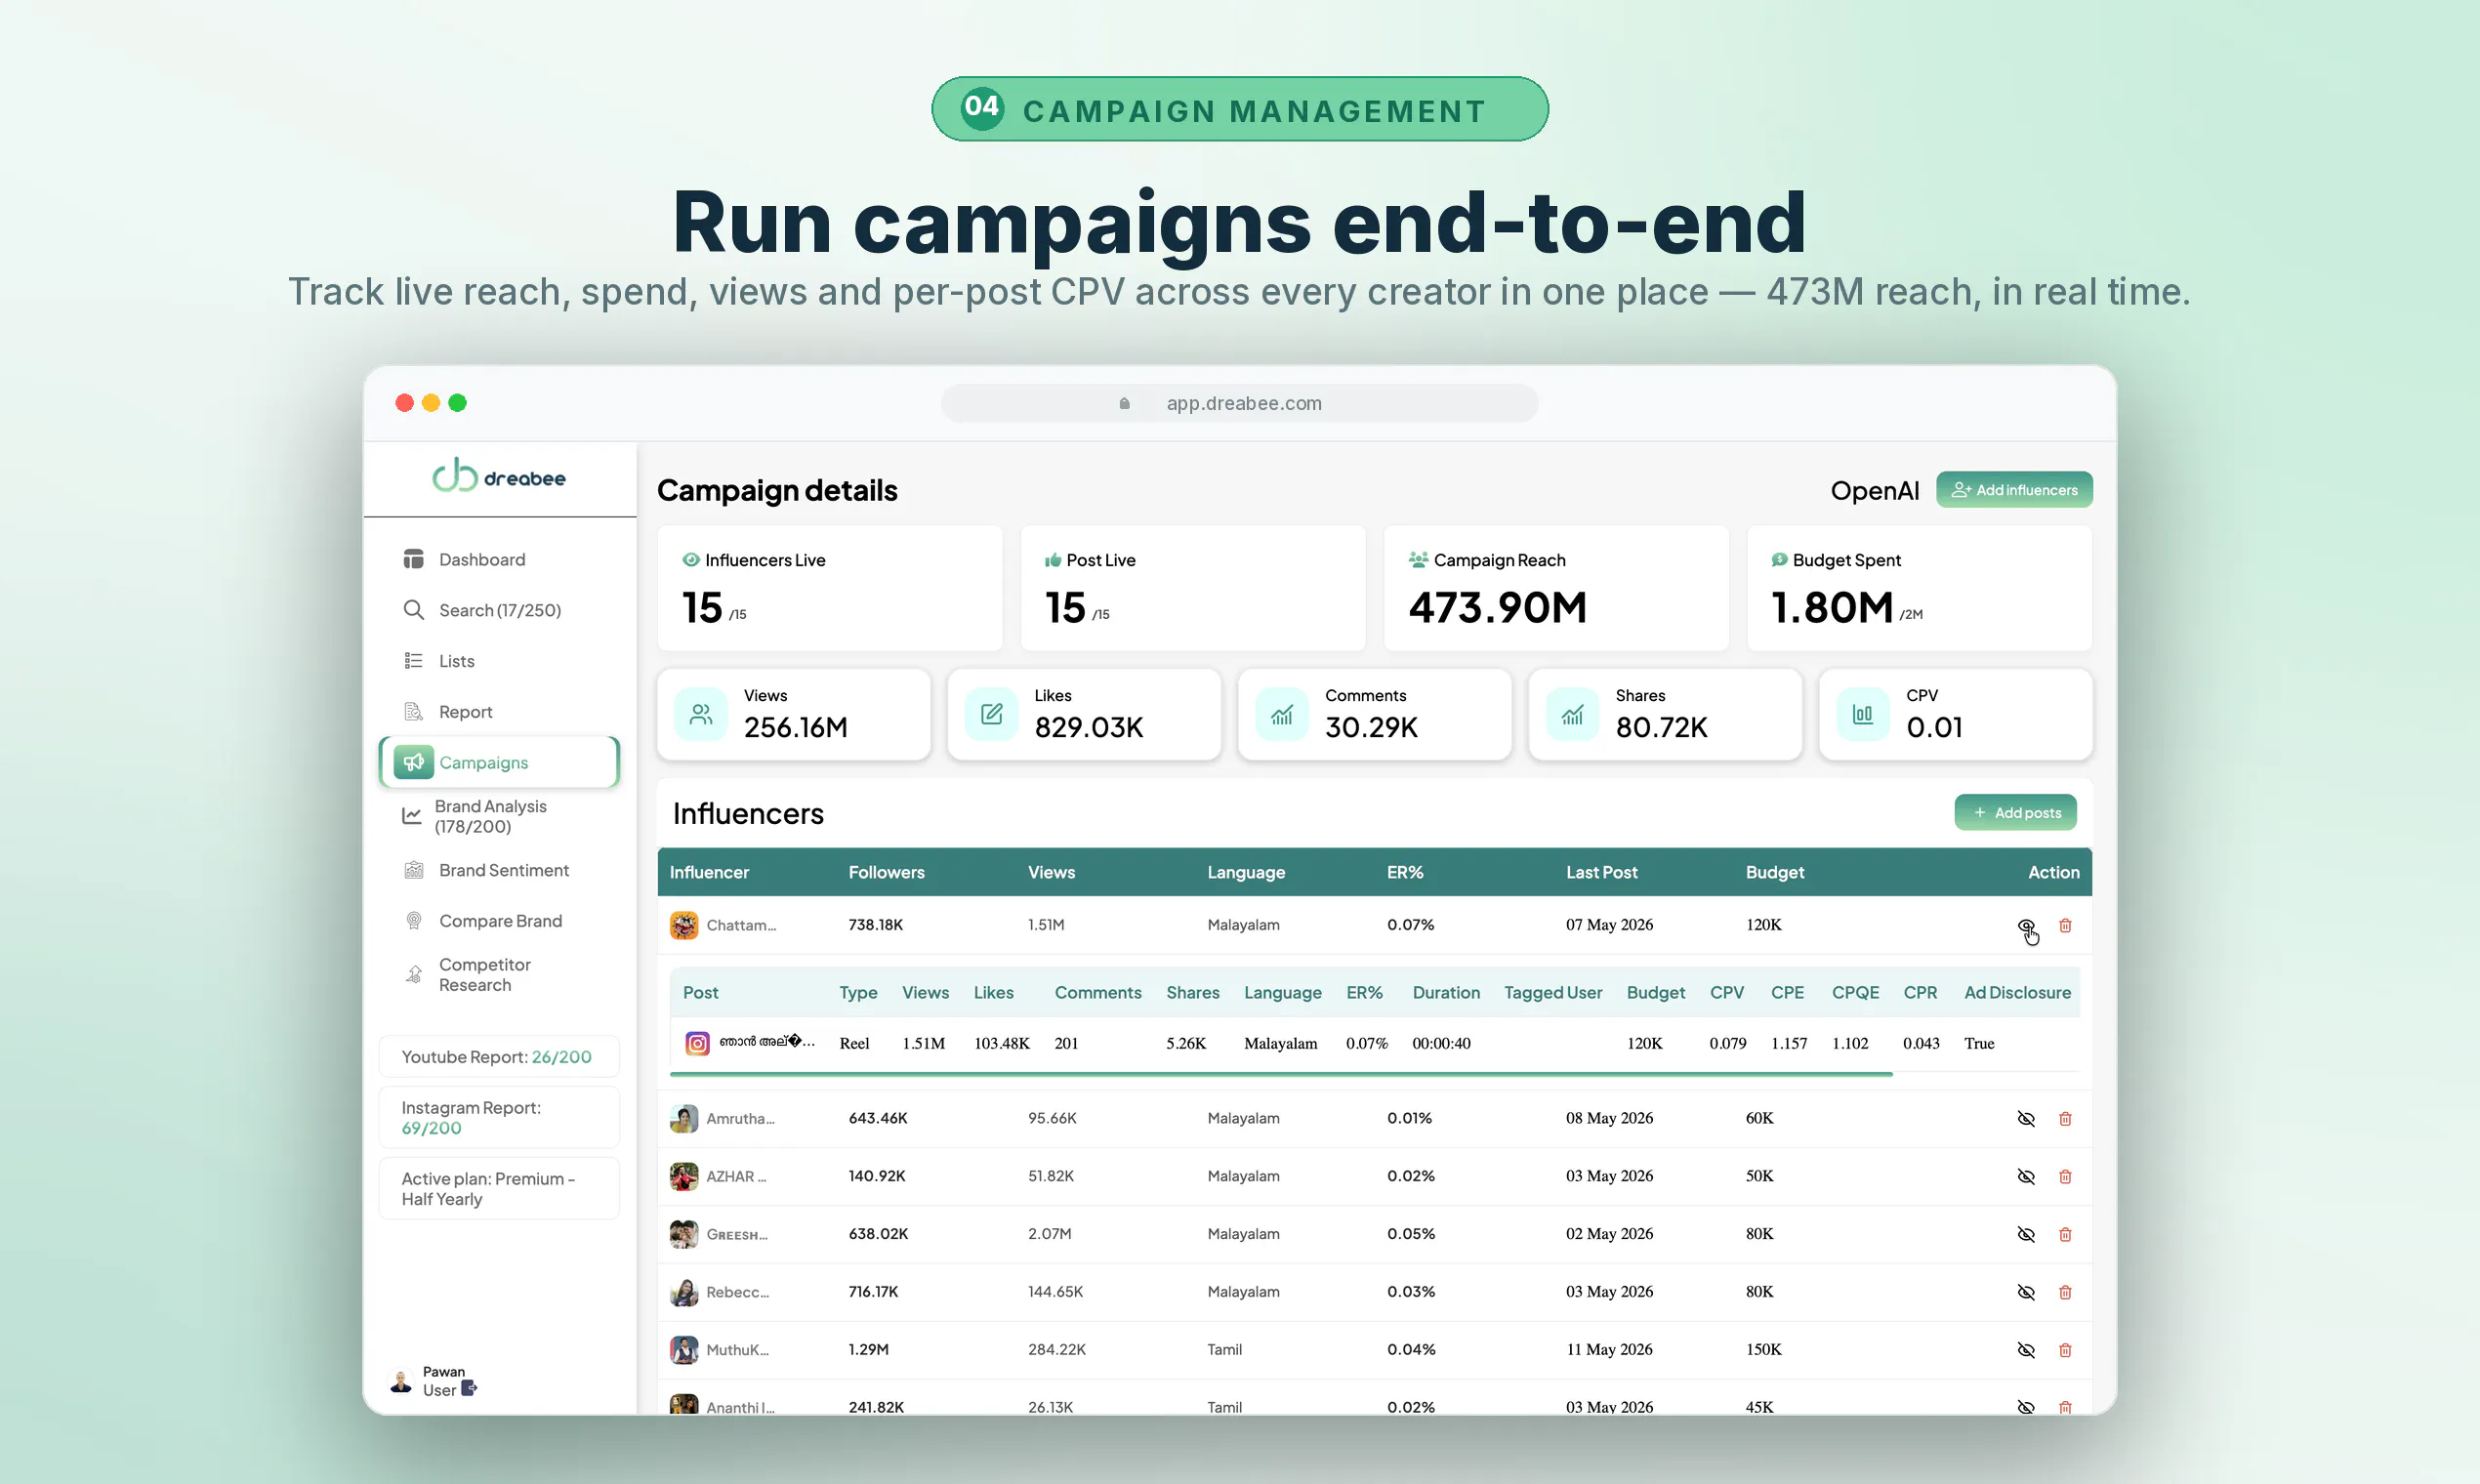Click the ER% header in influencer table
The image size is (2480, 1484).
coord(1405,872)
